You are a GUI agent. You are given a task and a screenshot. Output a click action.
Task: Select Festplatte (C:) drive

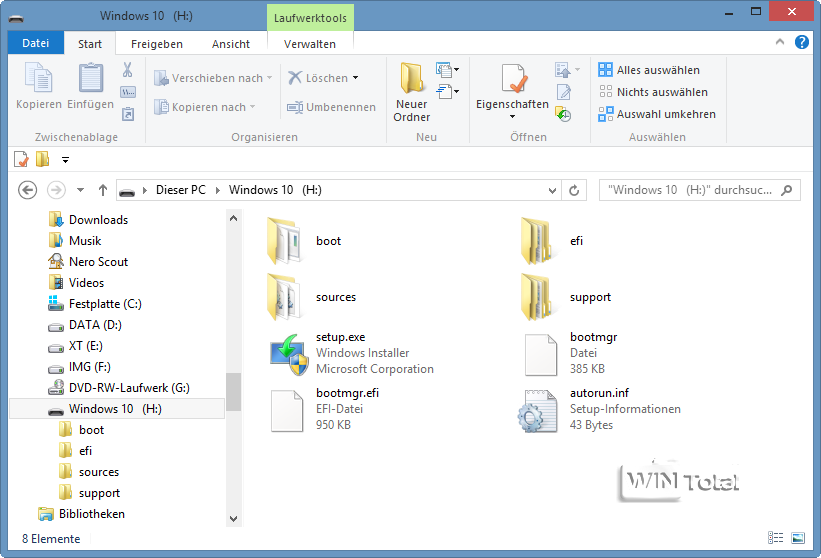tap(105, 304)
